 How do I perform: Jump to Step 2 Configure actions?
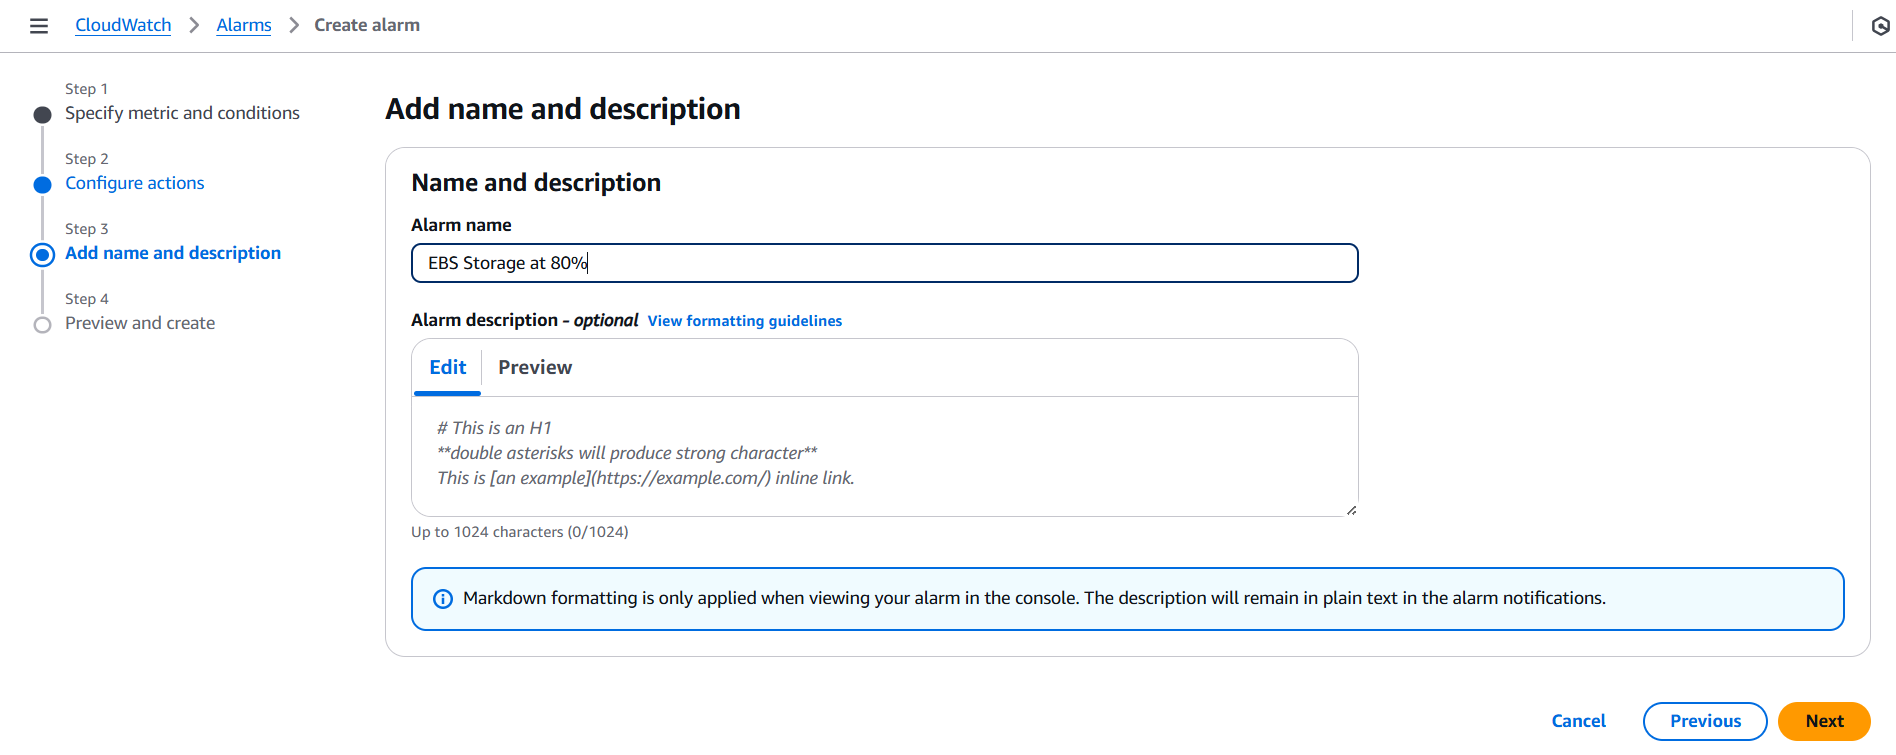135,183
